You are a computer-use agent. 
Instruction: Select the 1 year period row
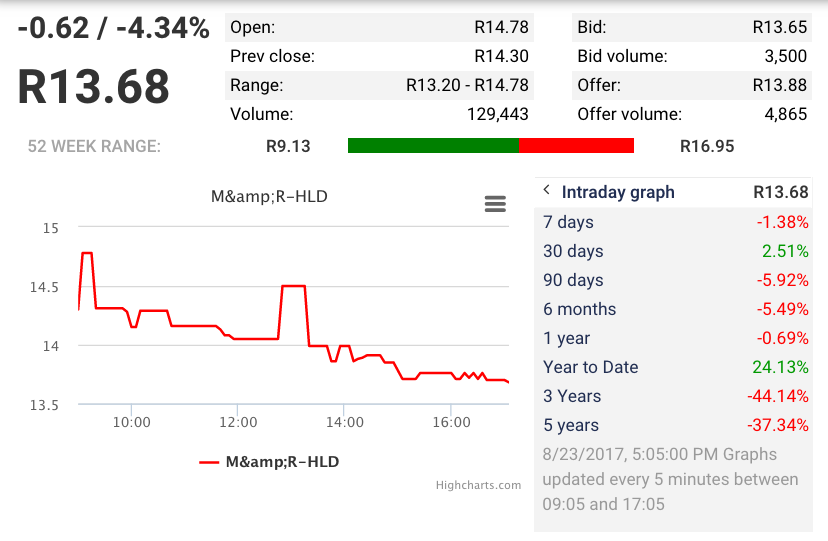[x=675, y=338]
